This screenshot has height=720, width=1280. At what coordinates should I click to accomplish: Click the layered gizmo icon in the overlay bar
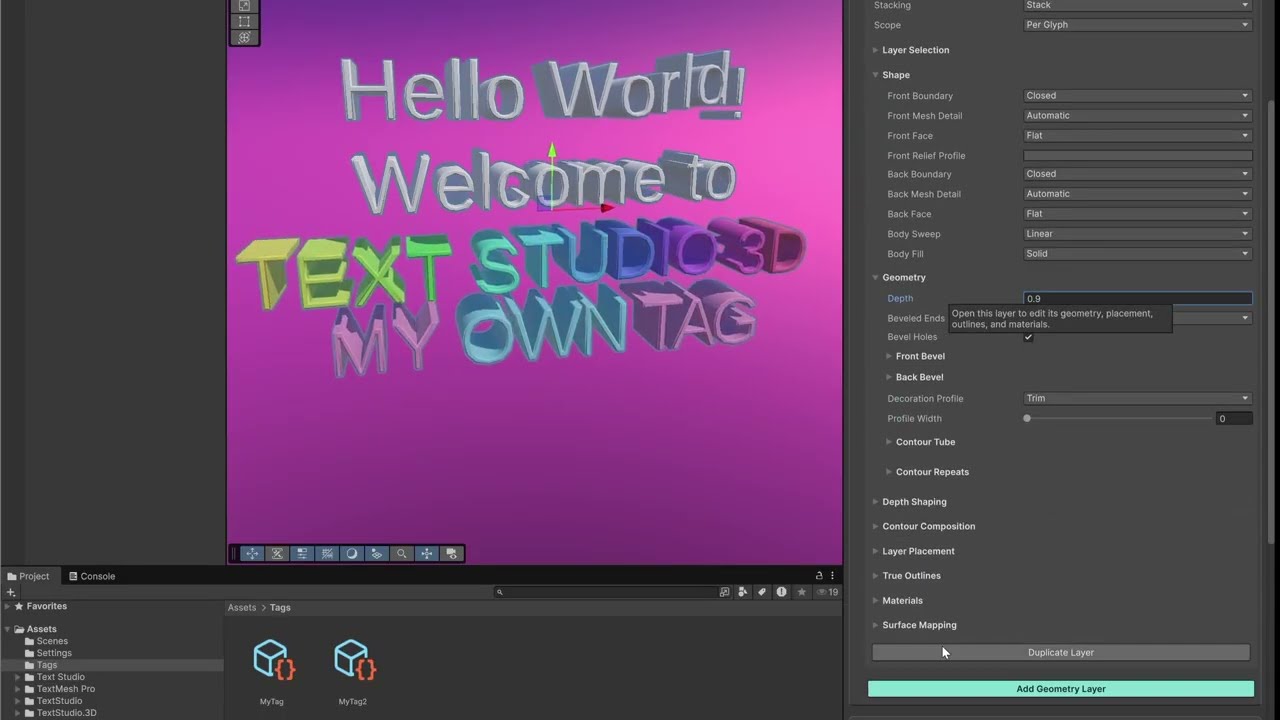pyautogui.click(x=377, y=554)
